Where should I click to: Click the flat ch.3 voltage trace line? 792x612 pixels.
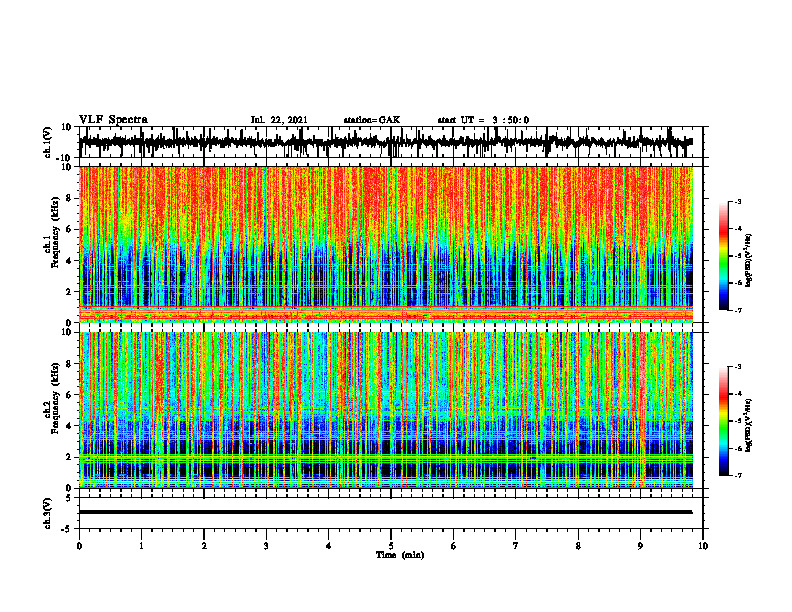click(385, 512)
